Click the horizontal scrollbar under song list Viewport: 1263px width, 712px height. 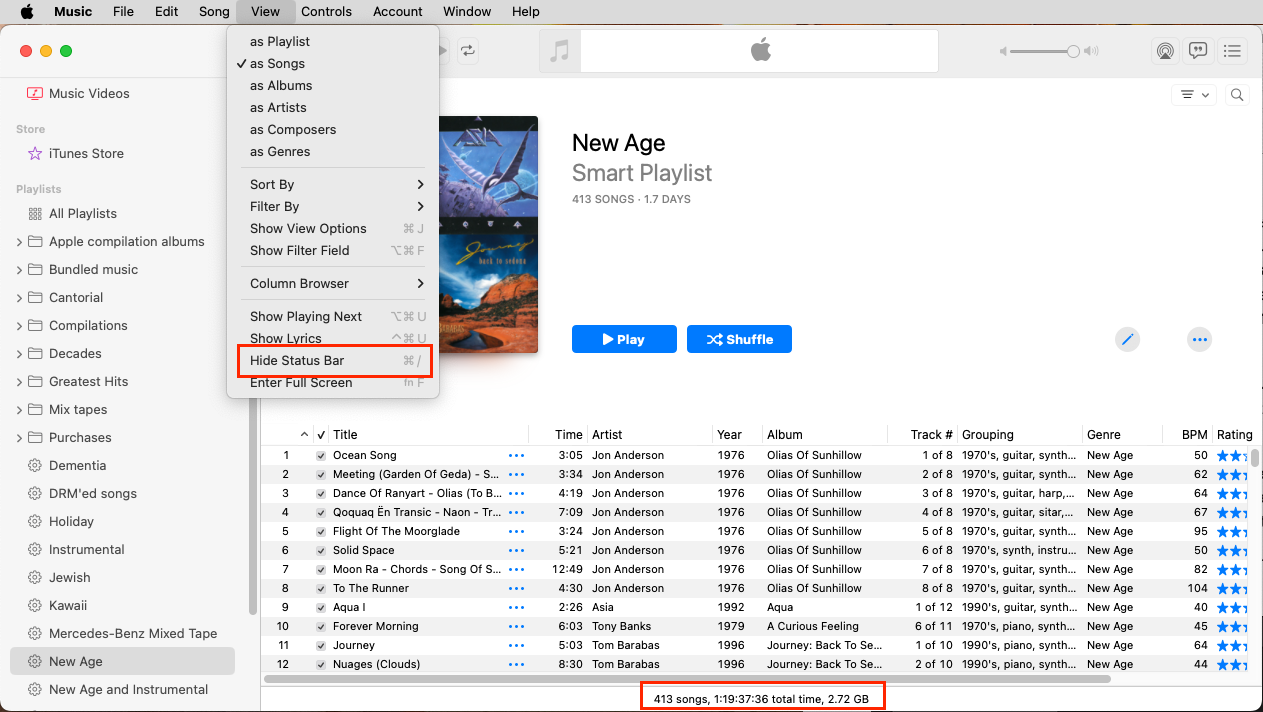click(x=687, y=679)
